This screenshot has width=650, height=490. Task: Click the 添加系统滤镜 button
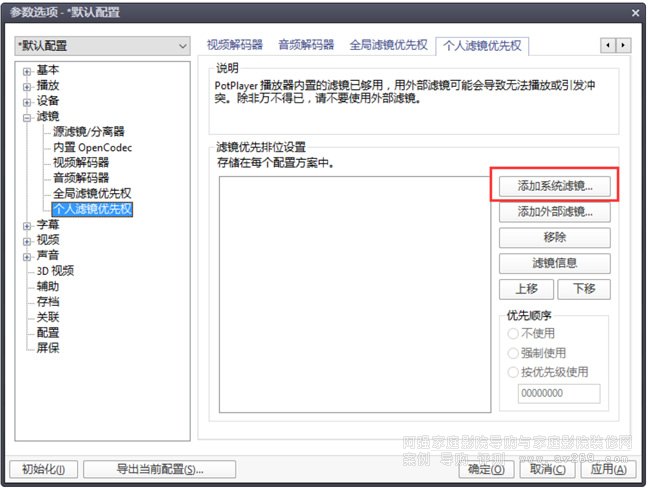pyautogui.click(x=555, y=186)
